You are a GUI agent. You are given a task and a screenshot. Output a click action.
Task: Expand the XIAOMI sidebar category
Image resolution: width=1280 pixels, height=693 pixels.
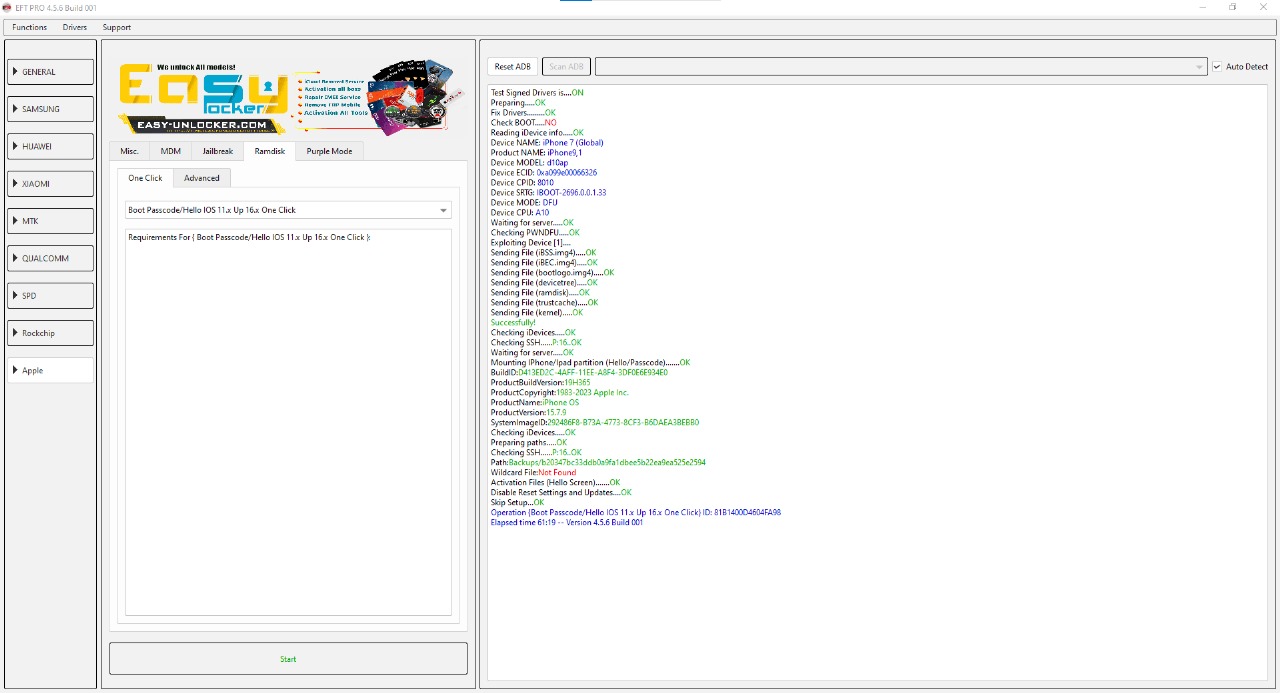(x=51, y=184)
